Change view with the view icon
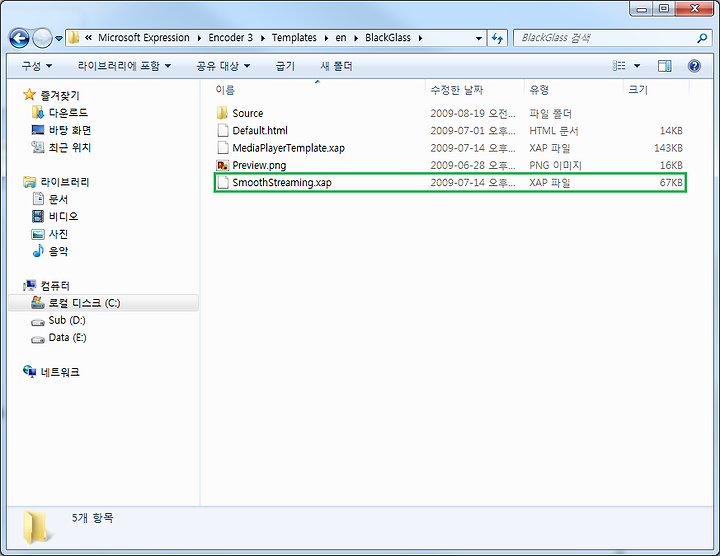 pos(619,66)
